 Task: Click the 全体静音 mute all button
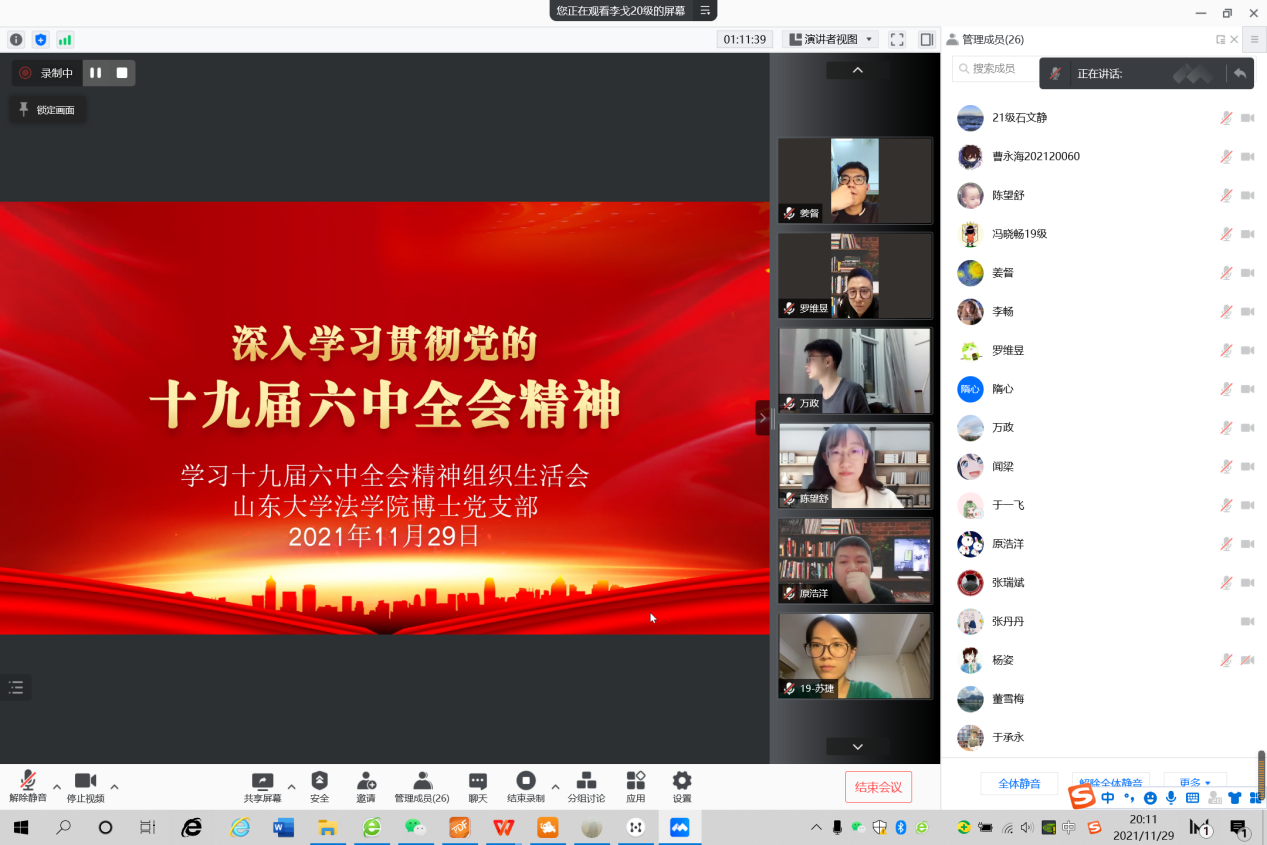click(x=1019, y=783)
